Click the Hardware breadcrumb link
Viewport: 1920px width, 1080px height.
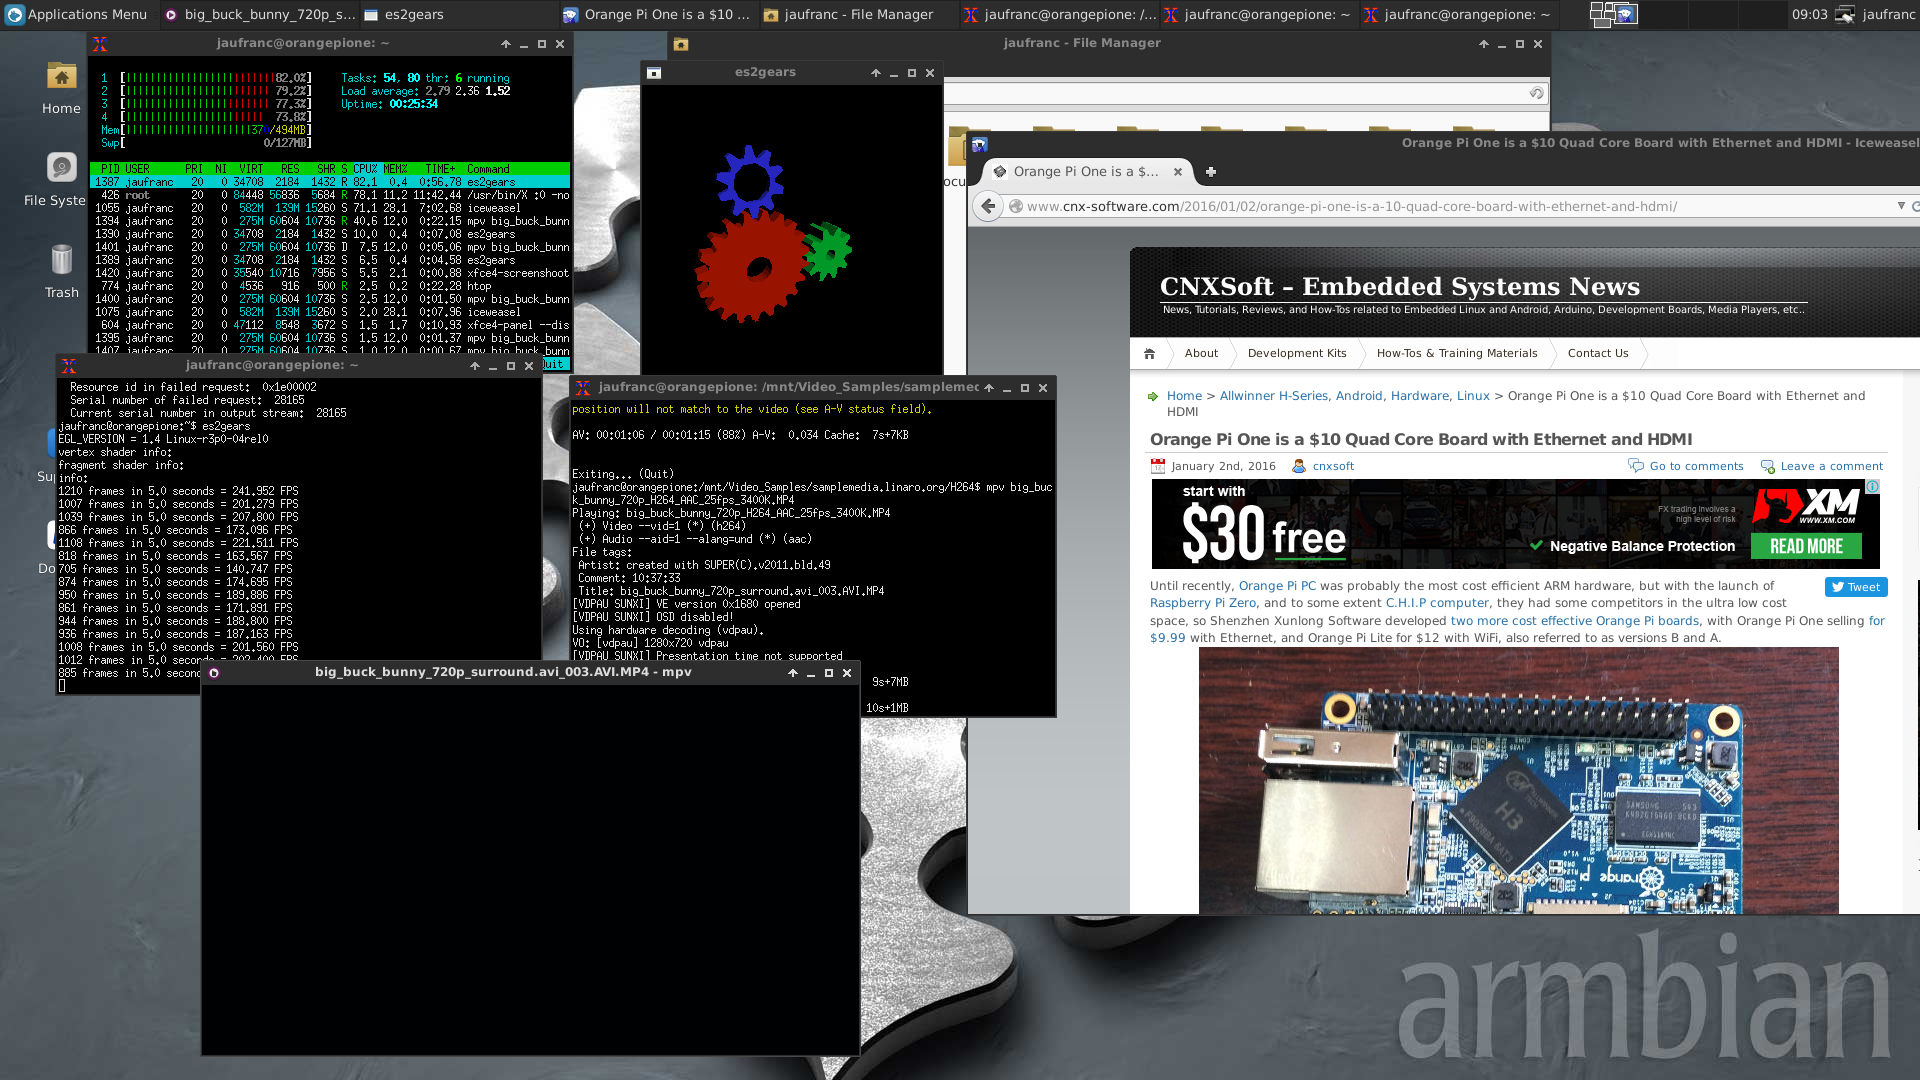pyautogui.click(x=1420, y=396)
